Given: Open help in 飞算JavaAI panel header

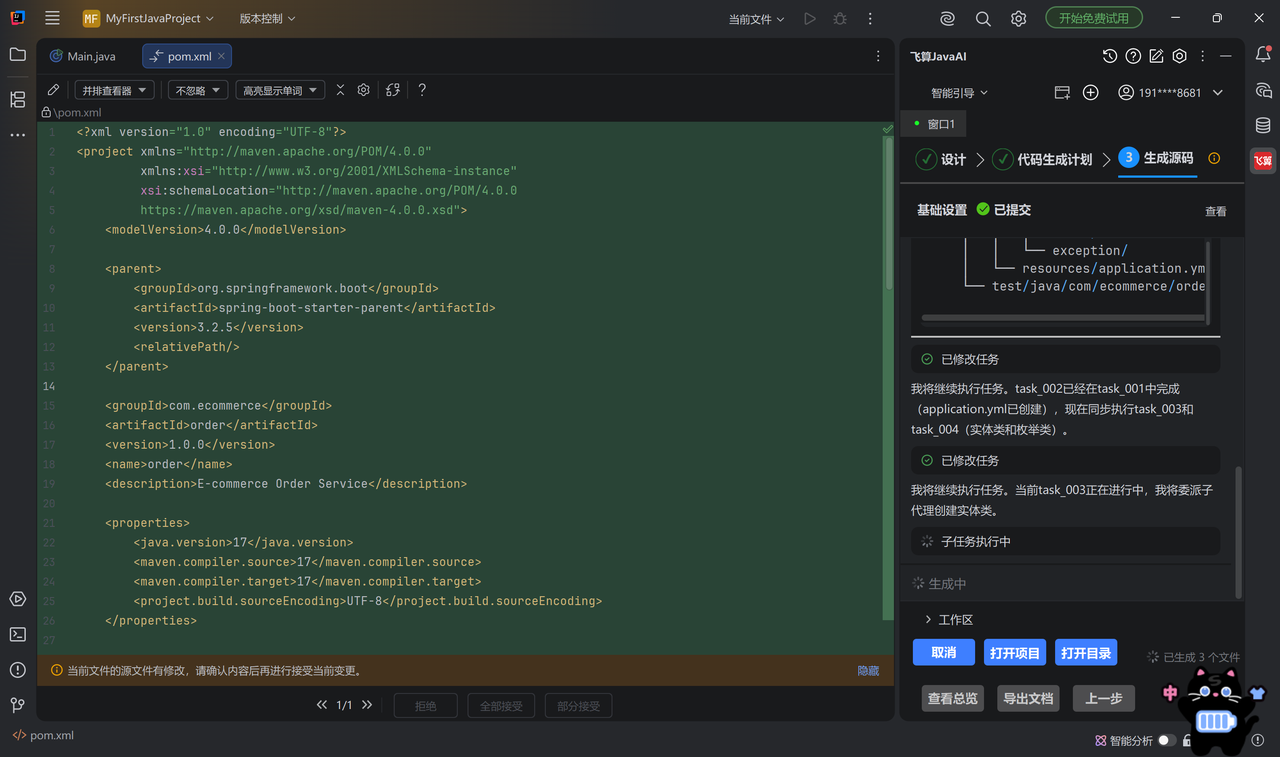Looking at the screenshot, I should click(x=1133, y=56).
